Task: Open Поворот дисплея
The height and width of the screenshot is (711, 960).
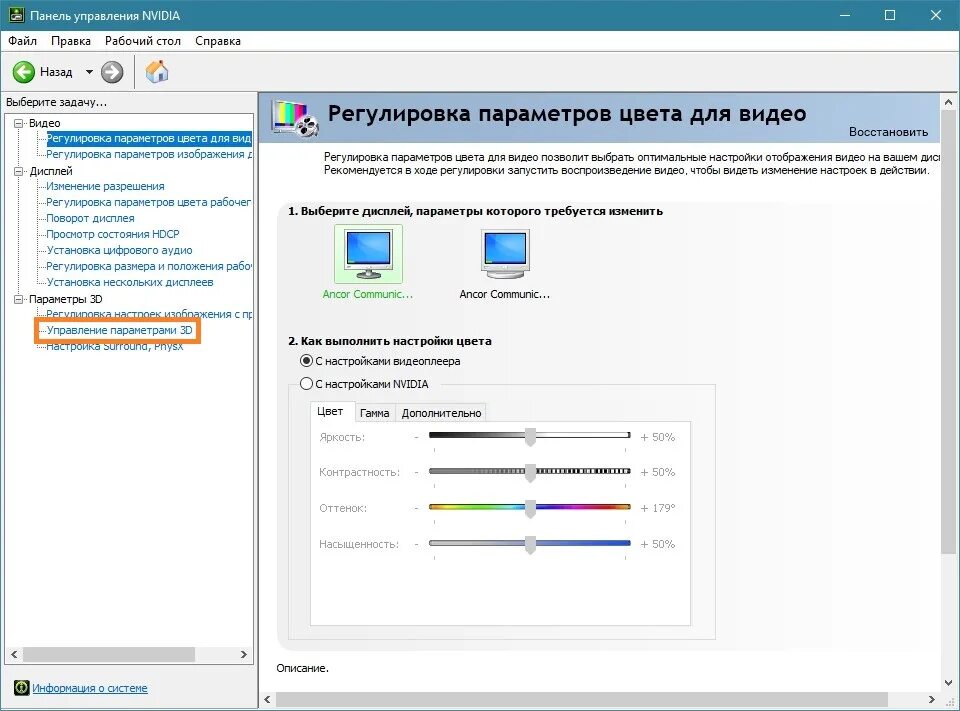Action: 90,218
